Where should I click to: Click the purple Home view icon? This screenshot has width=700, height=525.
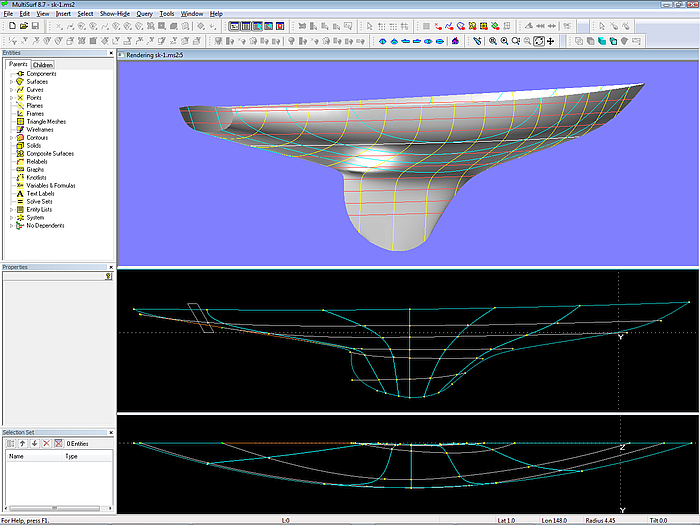tap(455, 41)
